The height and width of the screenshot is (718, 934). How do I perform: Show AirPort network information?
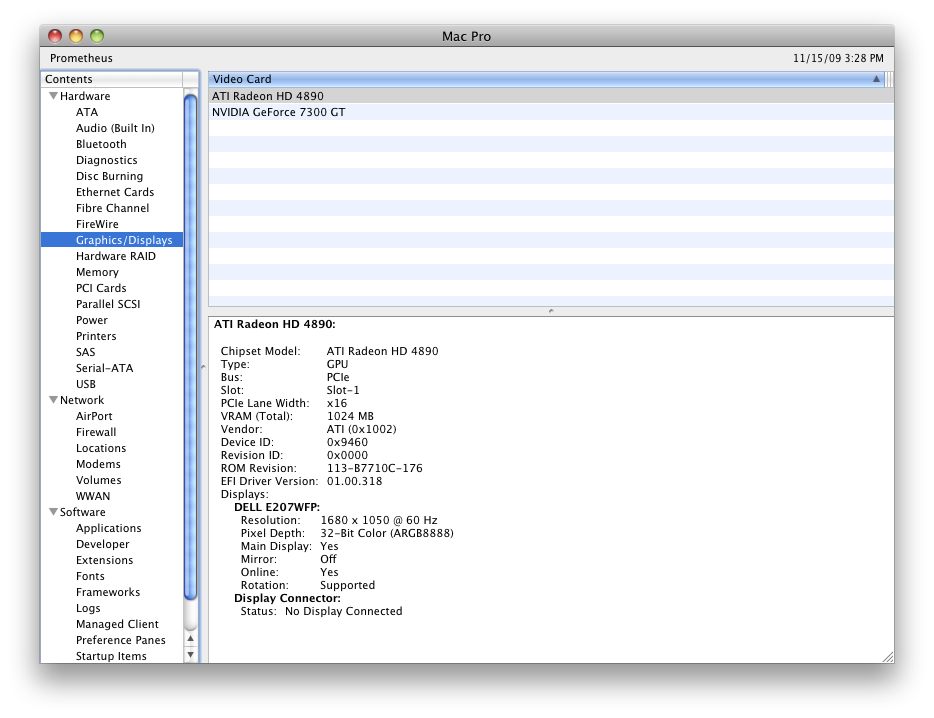(x=94, y=416)
